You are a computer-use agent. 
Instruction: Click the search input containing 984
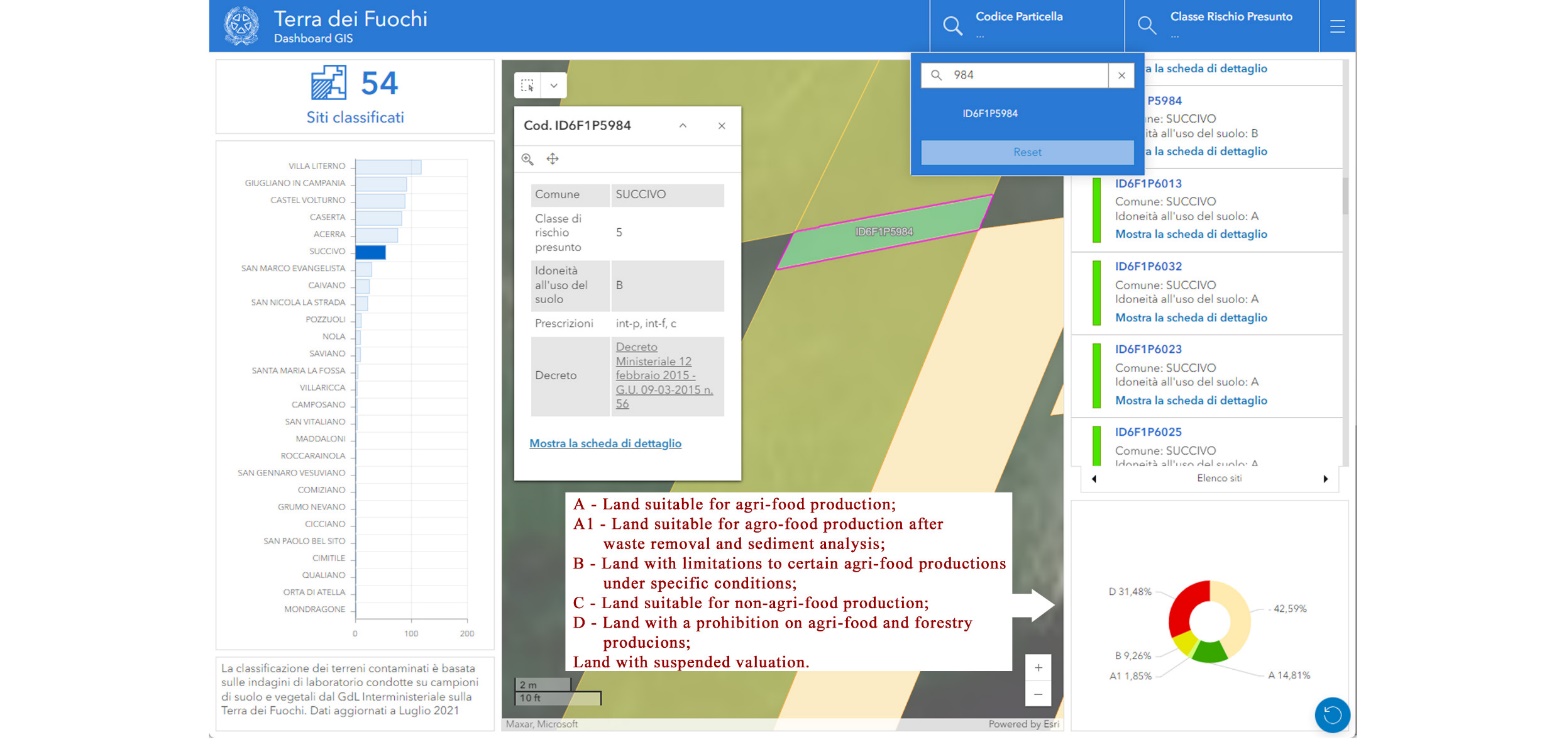[1026, 75]
